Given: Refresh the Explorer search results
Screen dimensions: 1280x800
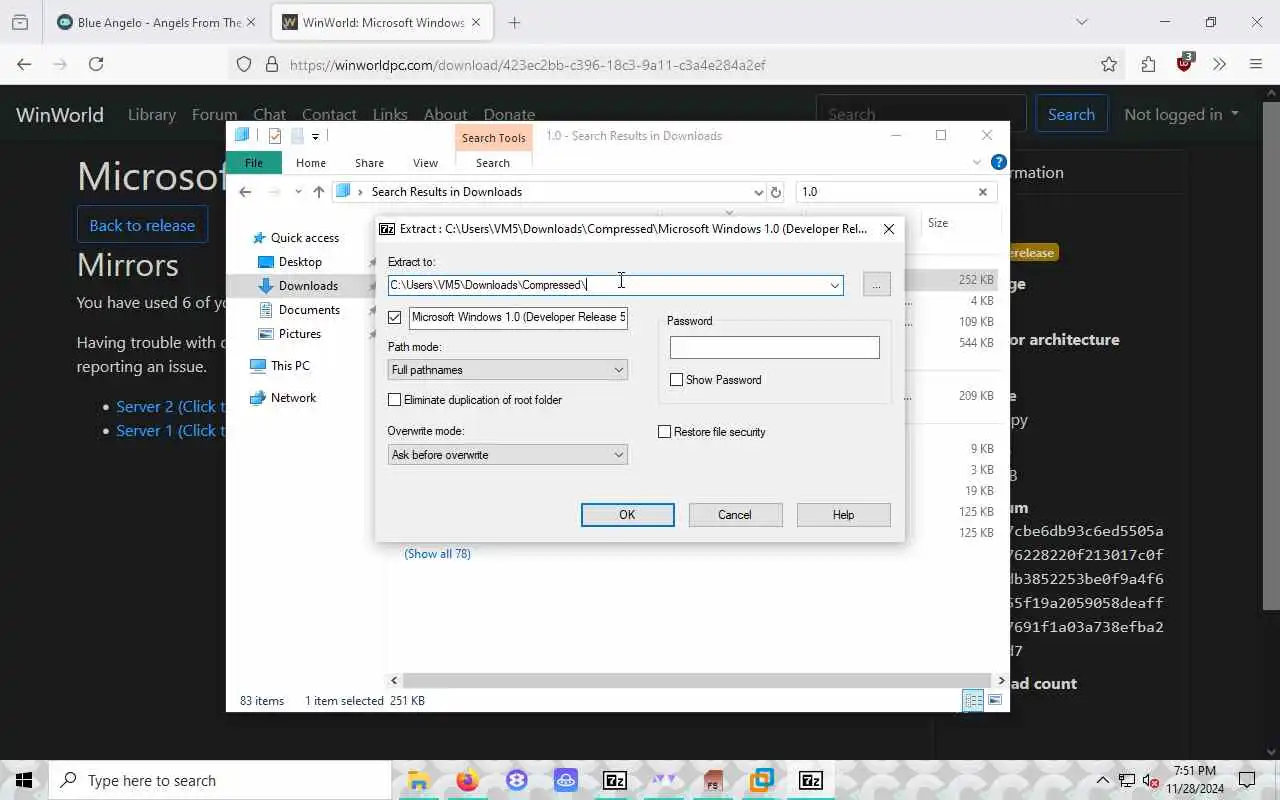Looking at the screenshot, I should [776, 192].
